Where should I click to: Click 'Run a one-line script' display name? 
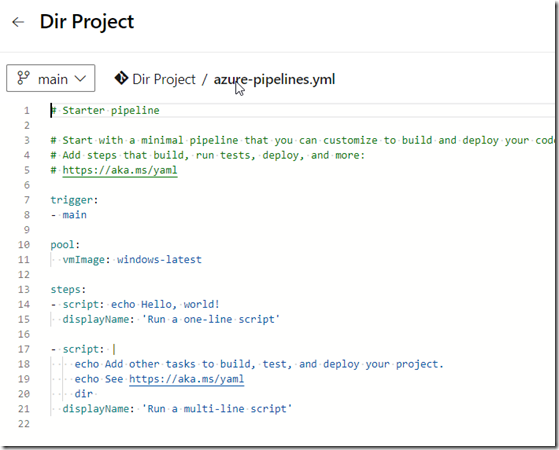(x=211, y=319)
